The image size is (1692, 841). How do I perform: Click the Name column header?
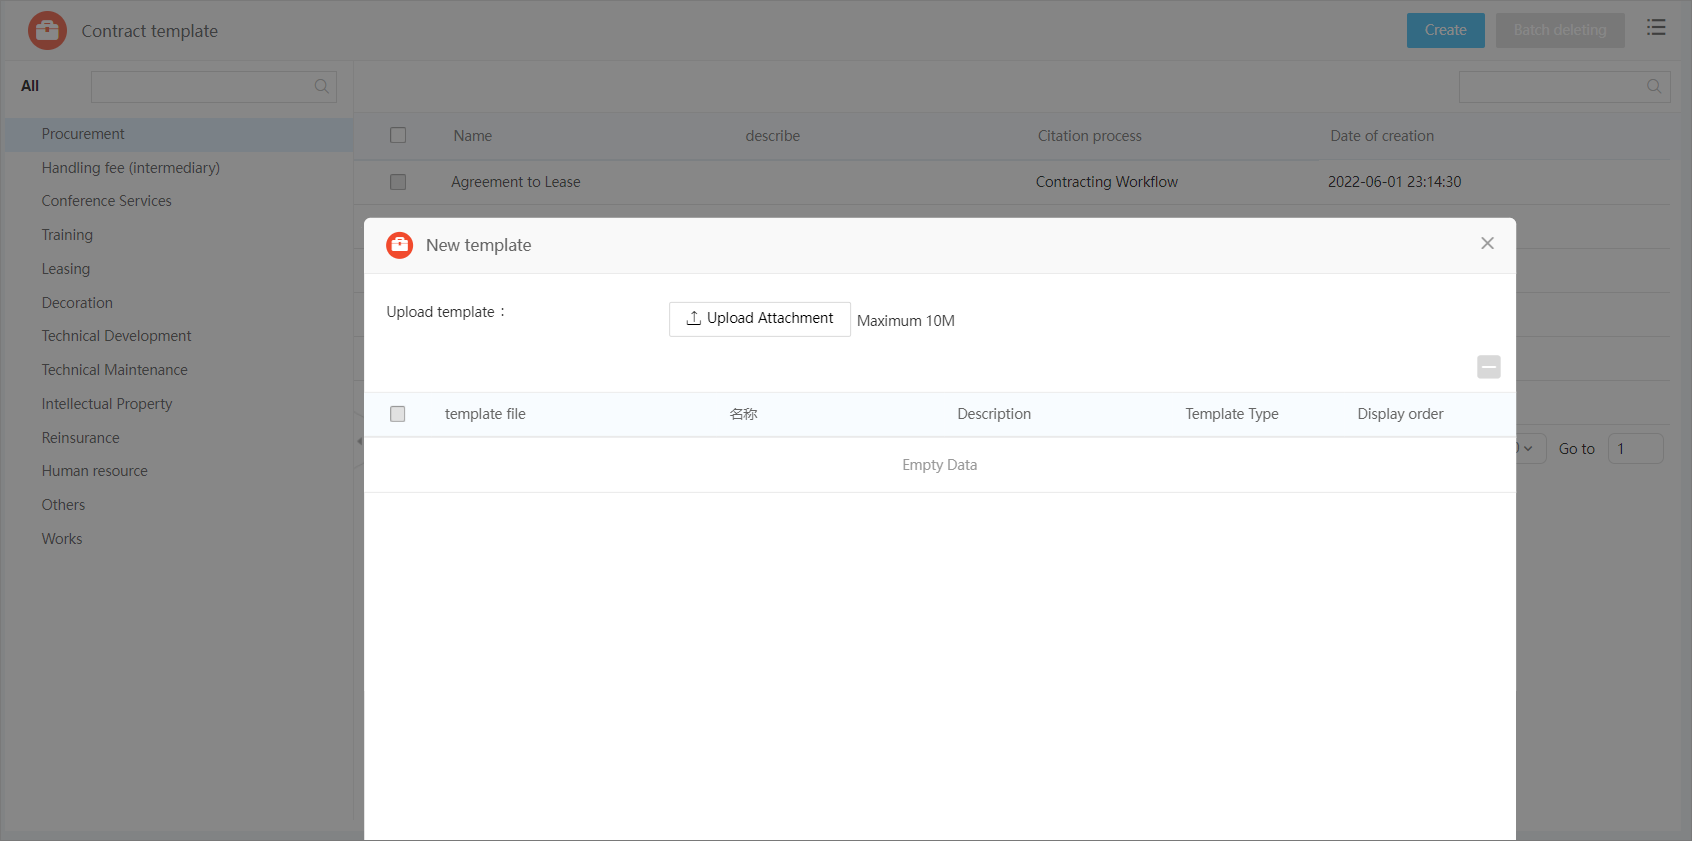tap(473, 136)
